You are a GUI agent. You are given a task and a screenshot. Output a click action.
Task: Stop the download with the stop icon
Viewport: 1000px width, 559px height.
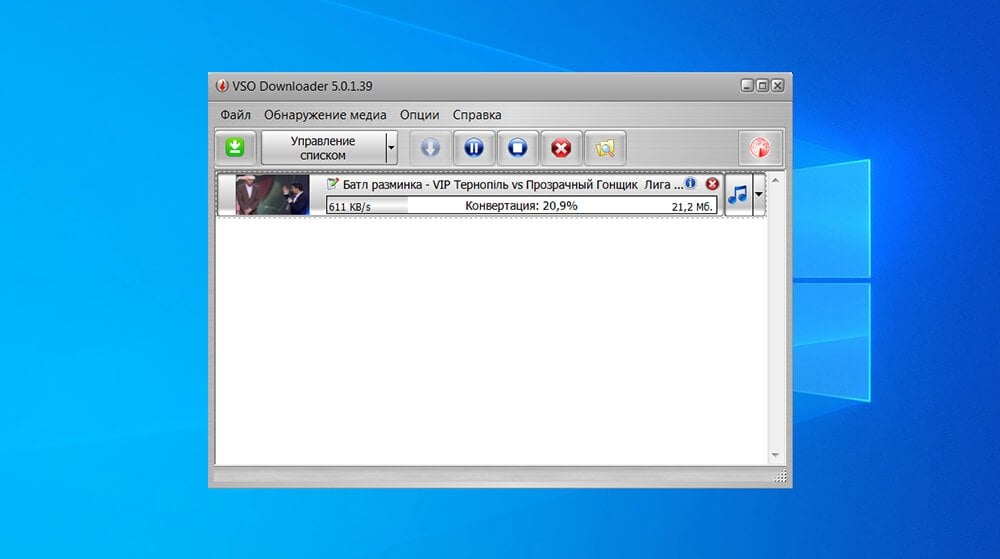(517, 148)
